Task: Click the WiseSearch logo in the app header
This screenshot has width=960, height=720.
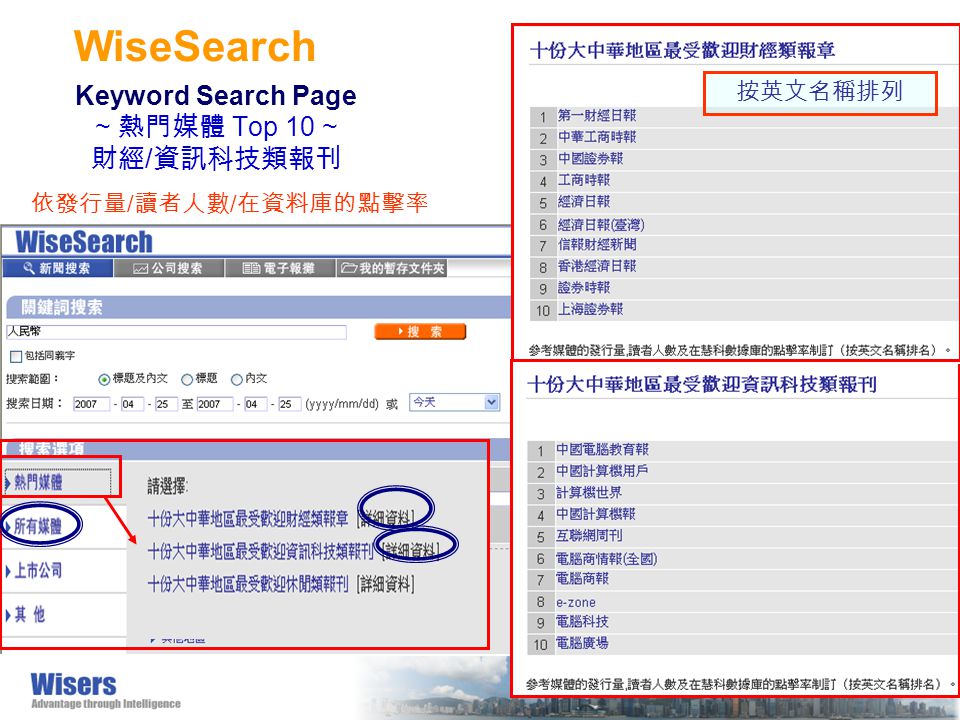Action: (83, 242)
